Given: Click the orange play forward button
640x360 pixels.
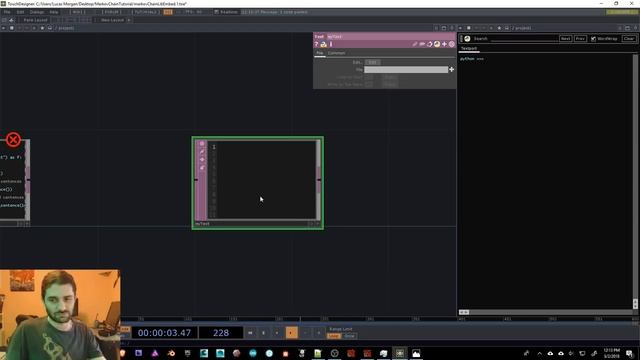Looking at the screenshot, I should [291, 333].
